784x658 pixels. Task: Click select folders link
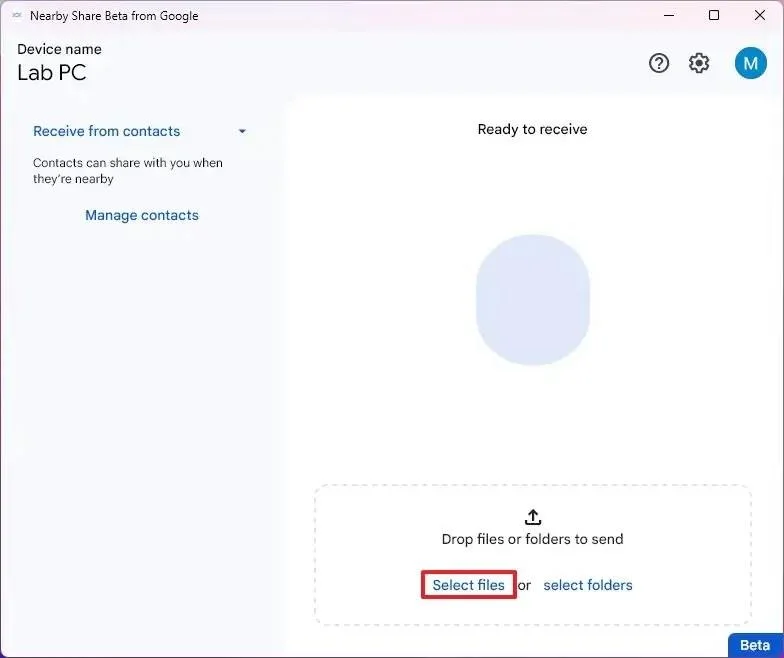pyautogui.click(x=588, y=584)
